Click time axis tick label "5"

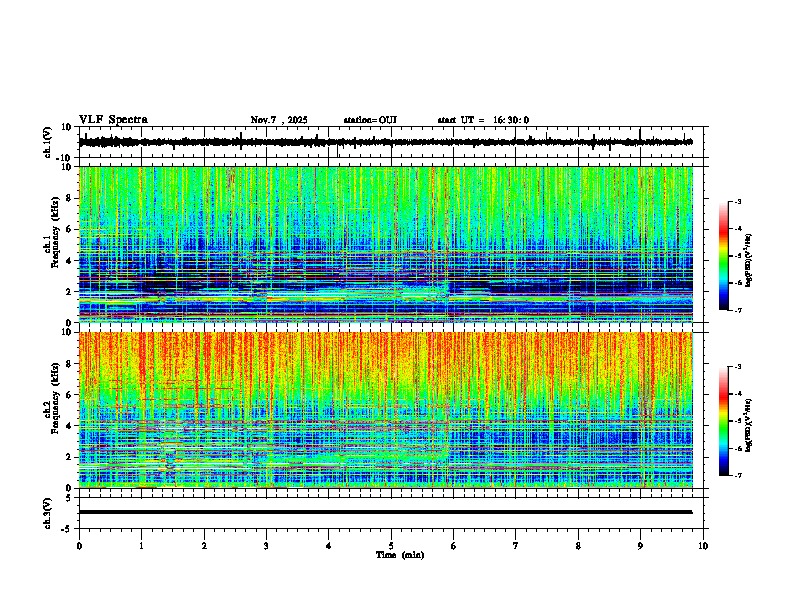click(x=391, y=546)
